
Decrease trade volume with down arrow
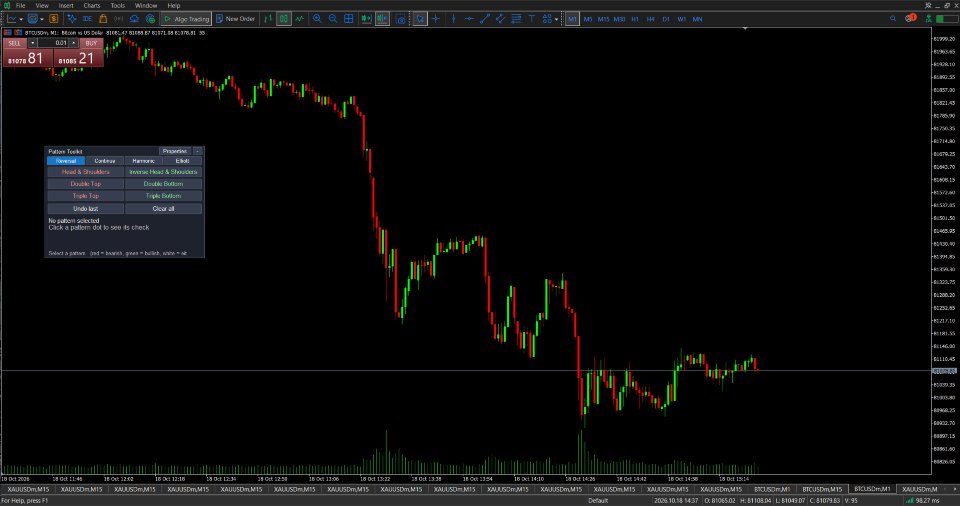click(32, 43)
